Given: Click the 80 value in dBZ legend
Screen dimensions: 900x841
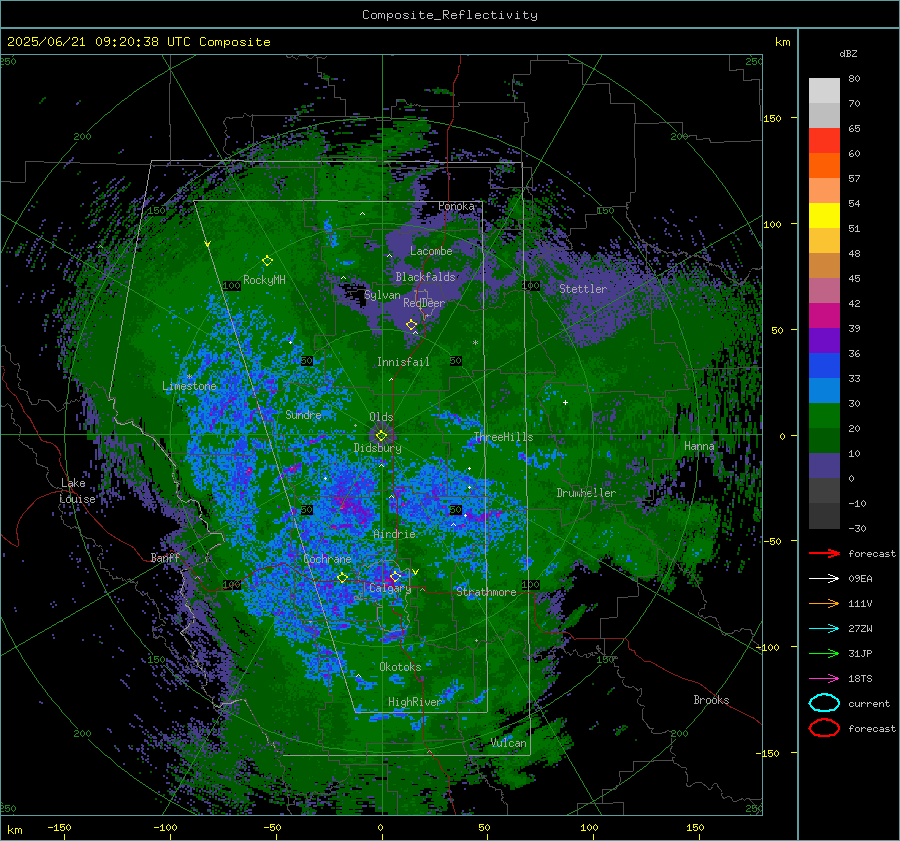Looking at the screenshot, I should tap(854, 79).
